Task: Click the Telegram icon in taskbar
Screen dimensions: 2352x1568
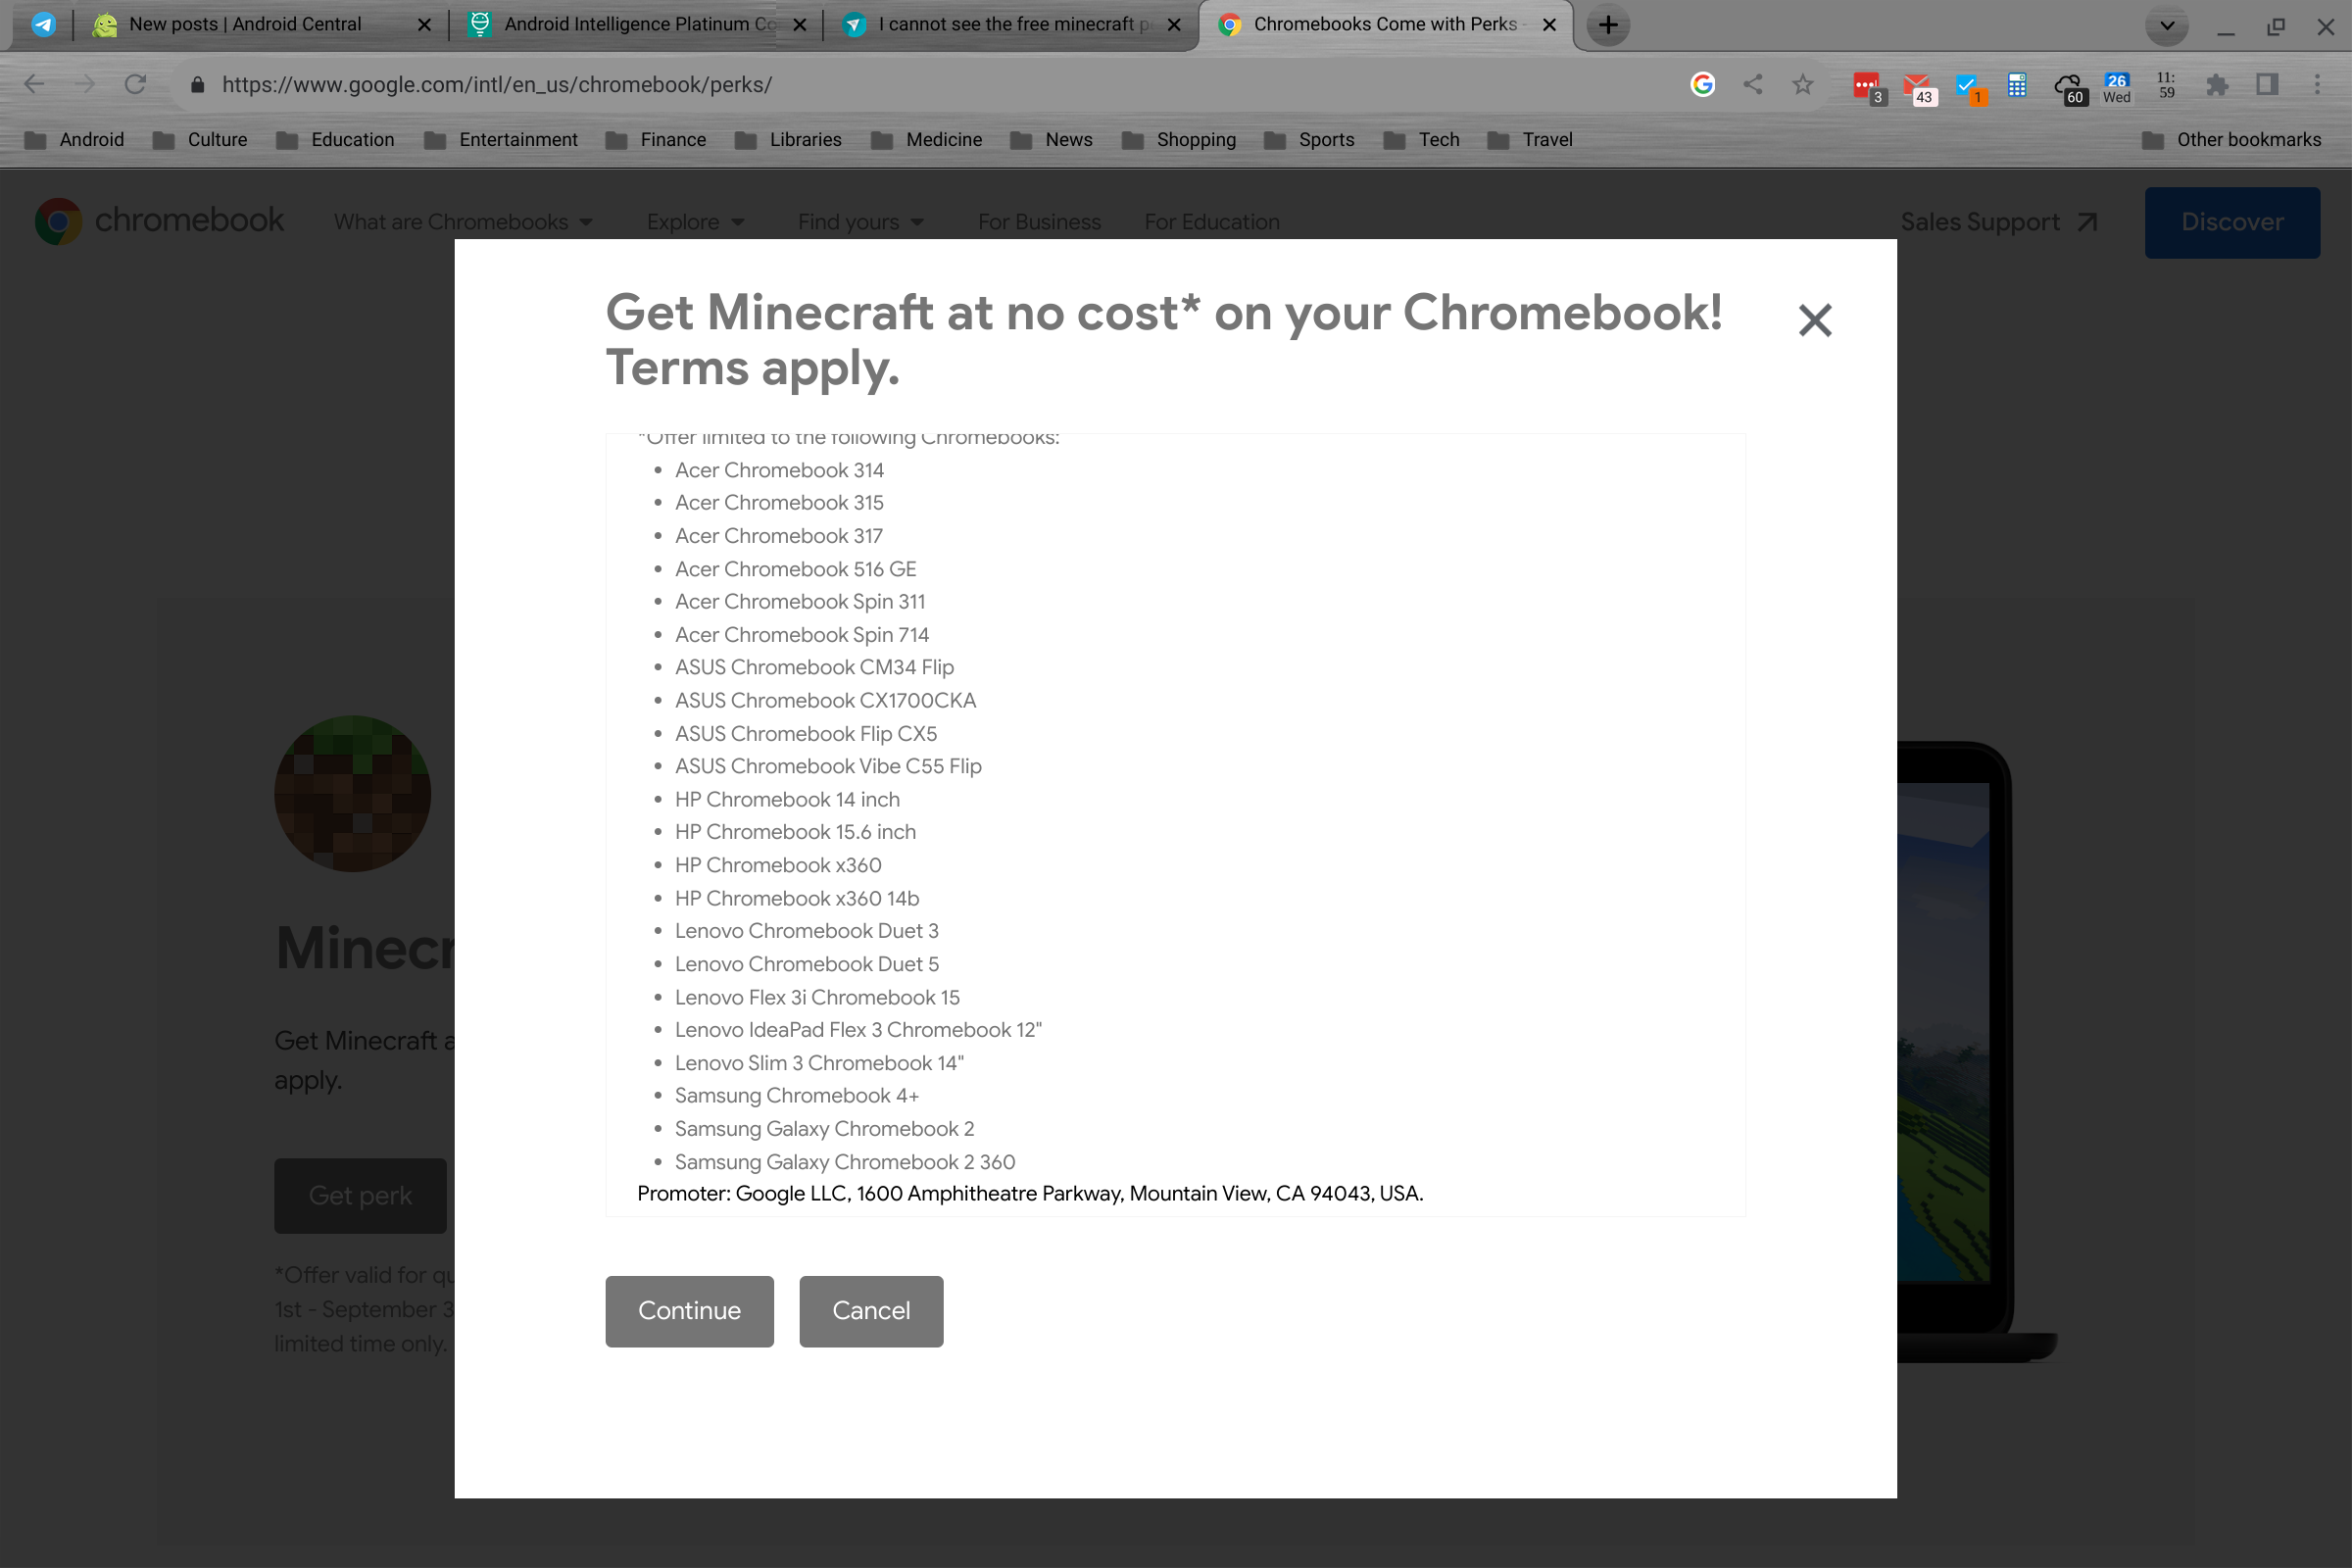Action: (x=38, y=24)
